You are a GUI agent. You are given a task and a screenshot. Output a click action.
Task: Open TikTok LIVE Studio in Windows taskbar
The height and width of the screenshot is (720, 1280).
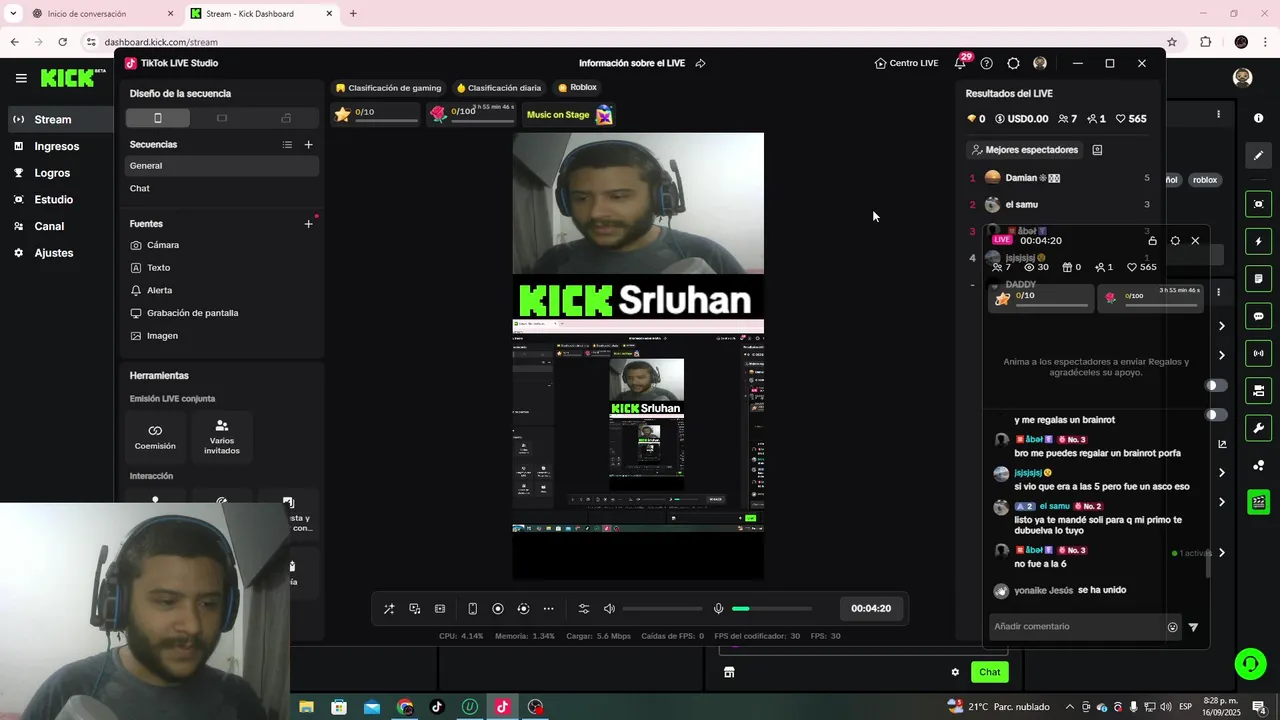[x=502, y=707]
